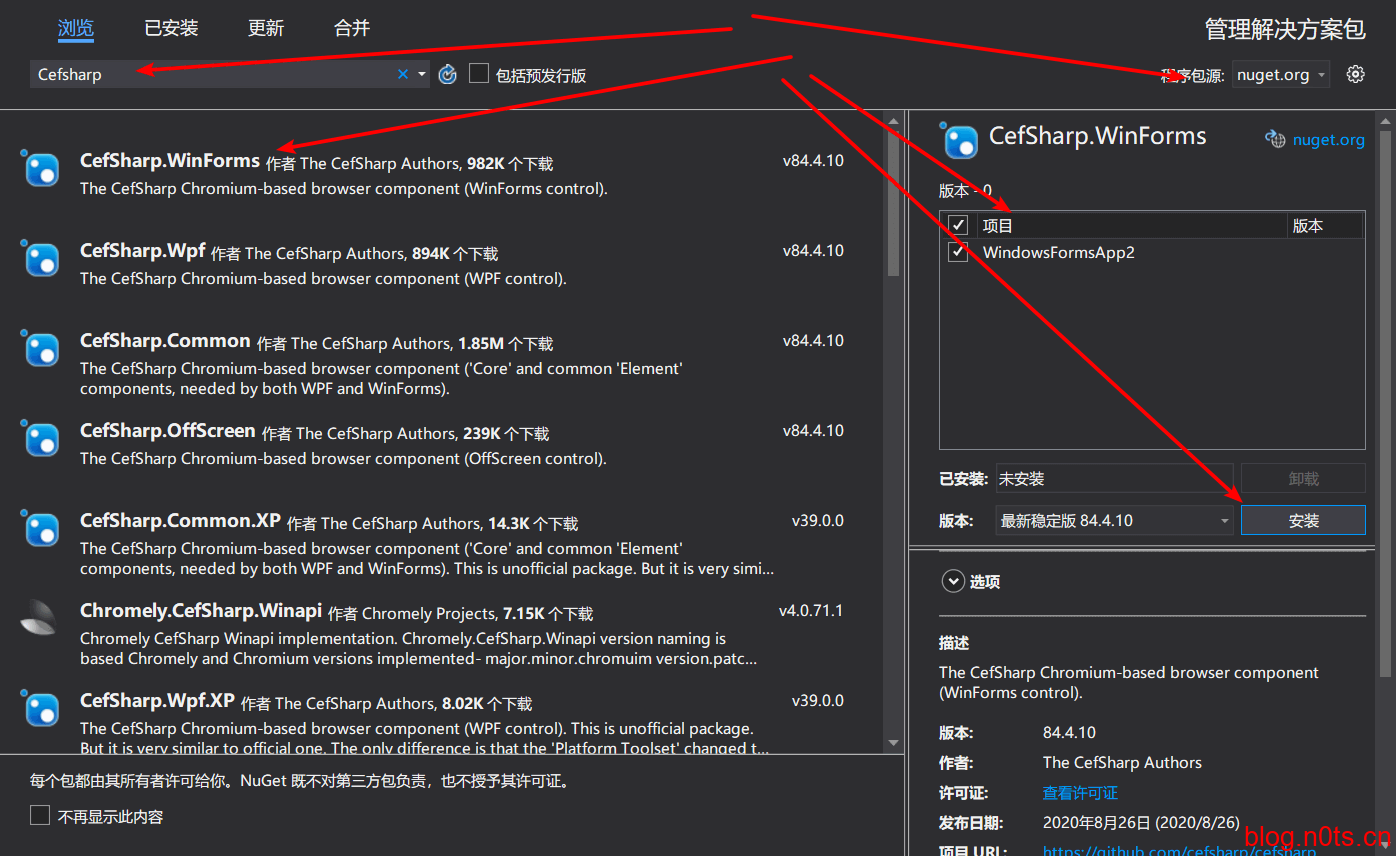This screenshot has height=856, width=1396.
Task: Open the 查看许可证 view license link
Action: (x=1080, y=792)
